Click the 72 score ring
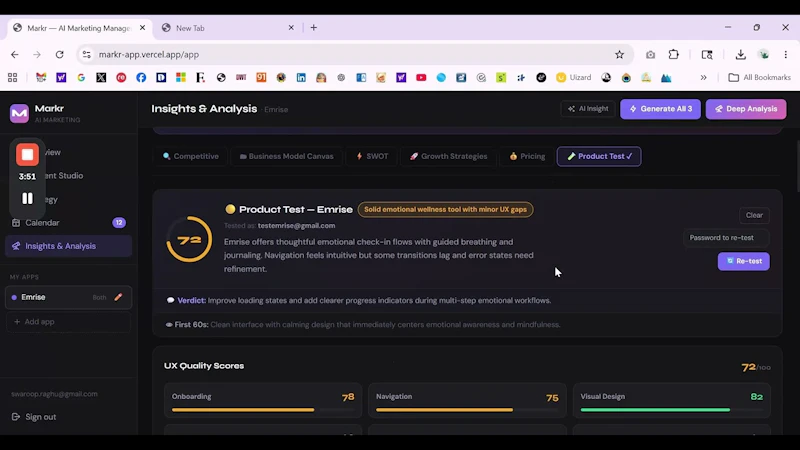The image size is (800, 450). tap(189, 239)
